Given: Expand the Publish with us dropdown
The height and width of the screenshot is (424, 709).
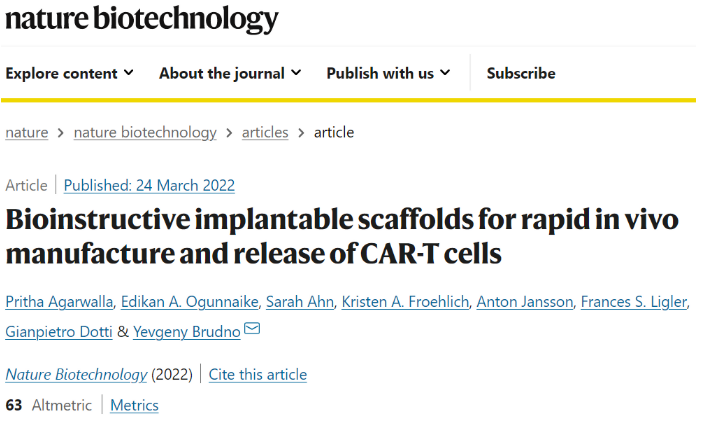Looking at the screenshot, I should pyautogui.click(x=388, y=73).
